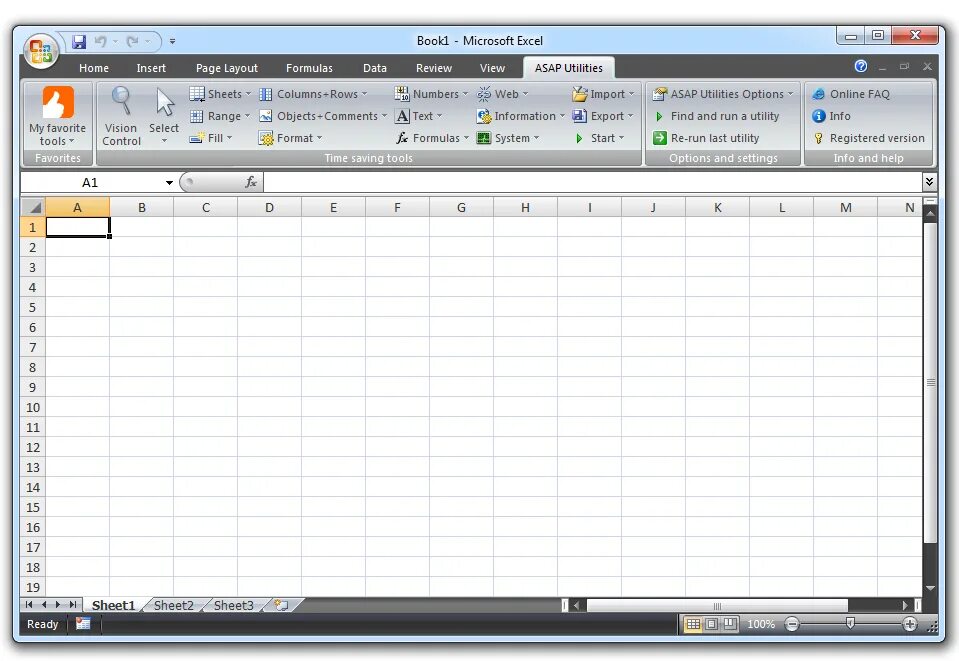Open My favorite tools

coord(57,117)
